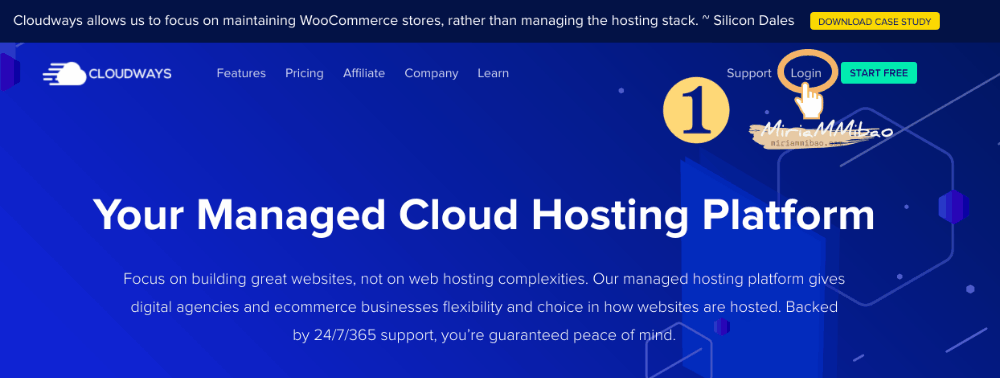
Task: Go to the Affiliate page
Action: tap(364, 73)
